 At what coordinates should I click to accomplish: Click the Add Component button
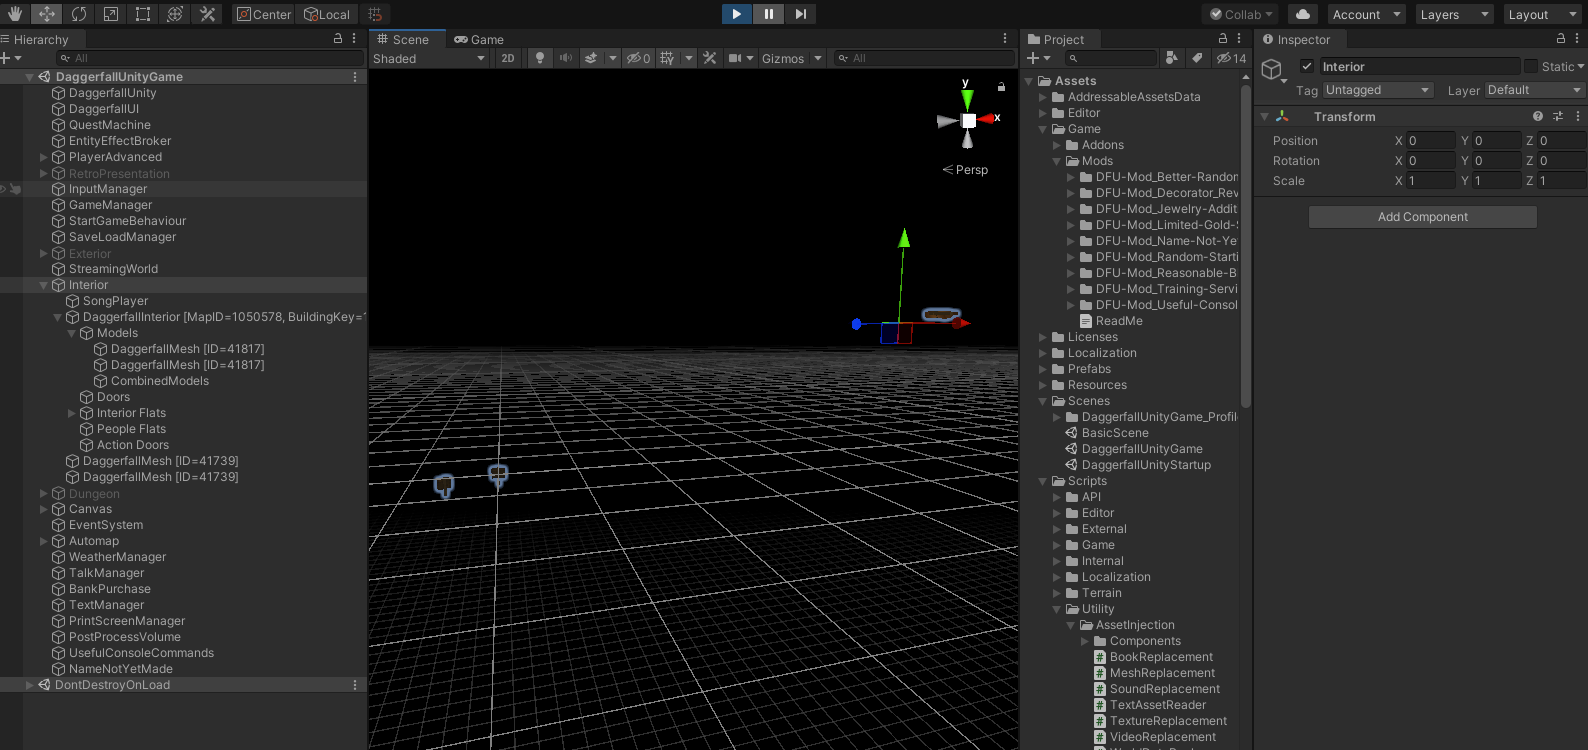coord(1422,217)
